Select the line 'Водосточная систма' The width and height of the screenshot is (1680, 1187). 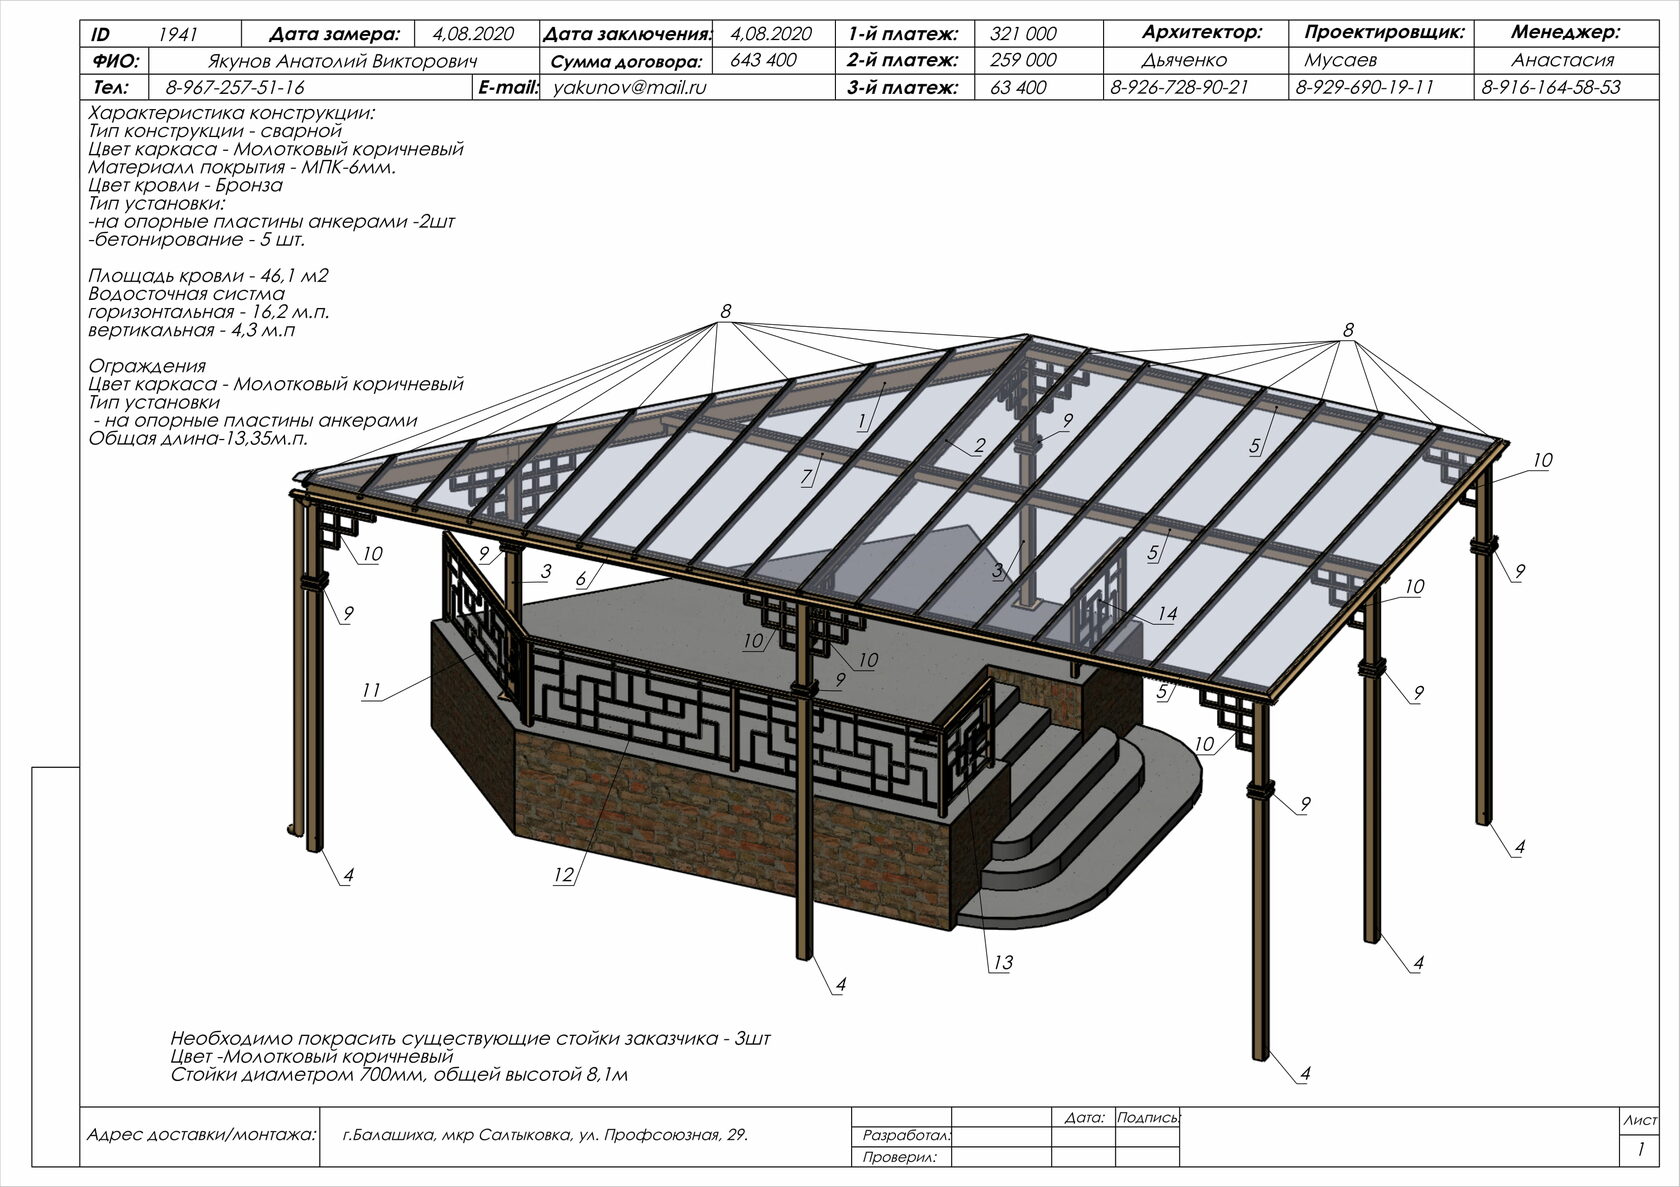pos(186,294)
